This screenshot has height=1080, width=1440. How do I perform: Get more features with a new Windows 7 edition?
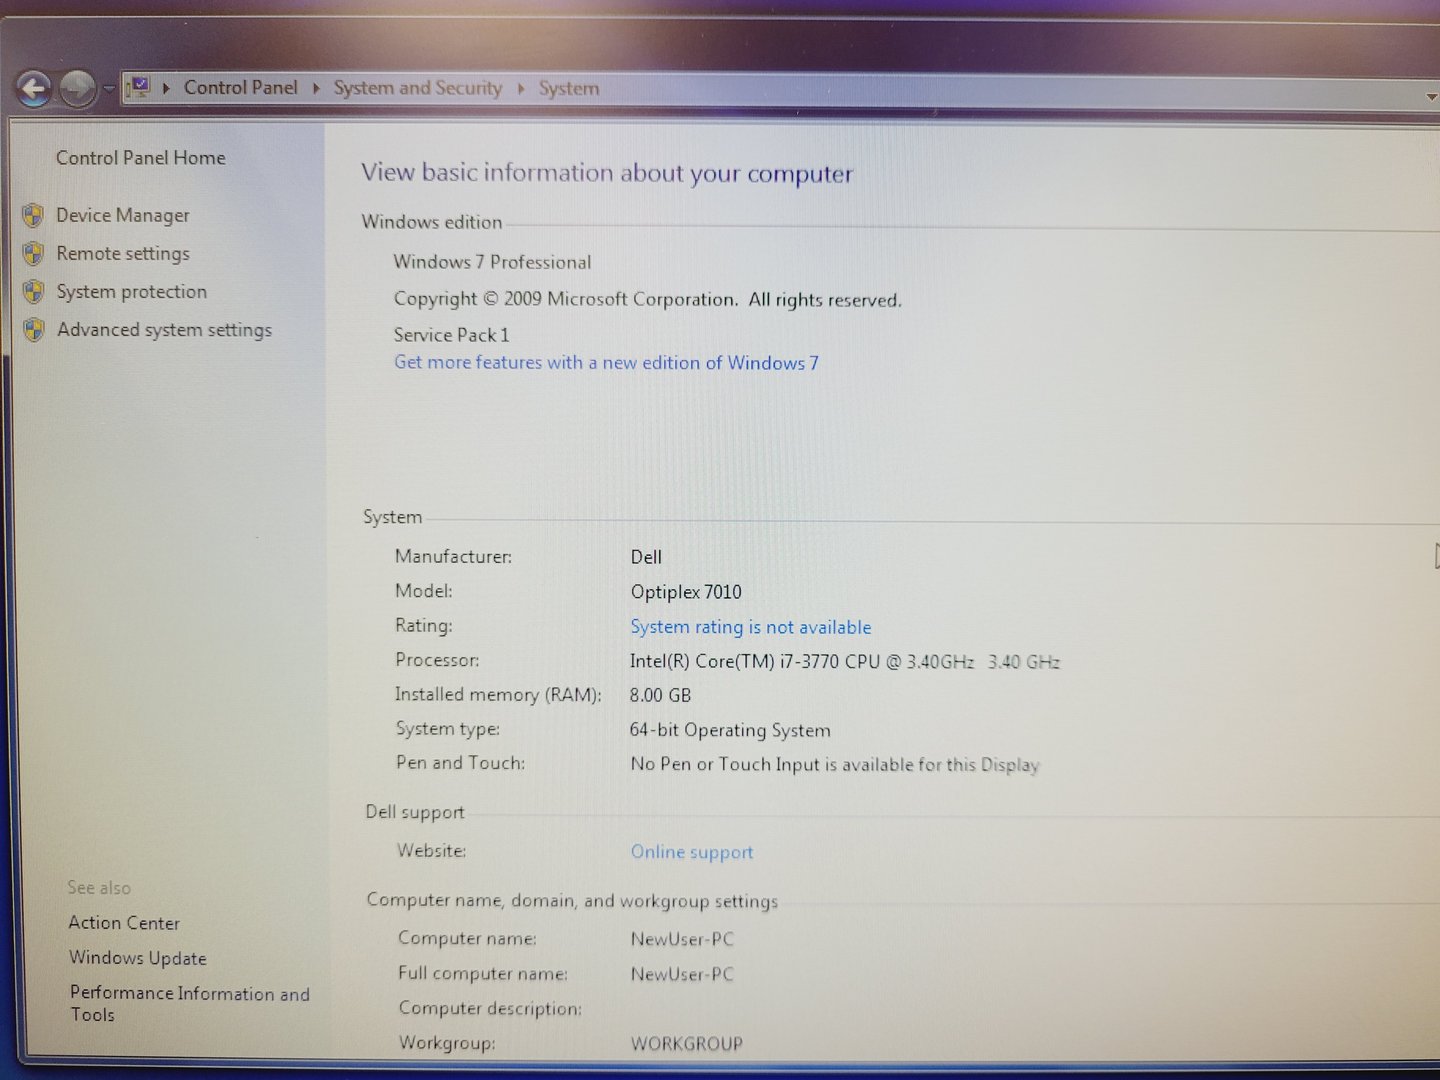click(x=606, y=362)
